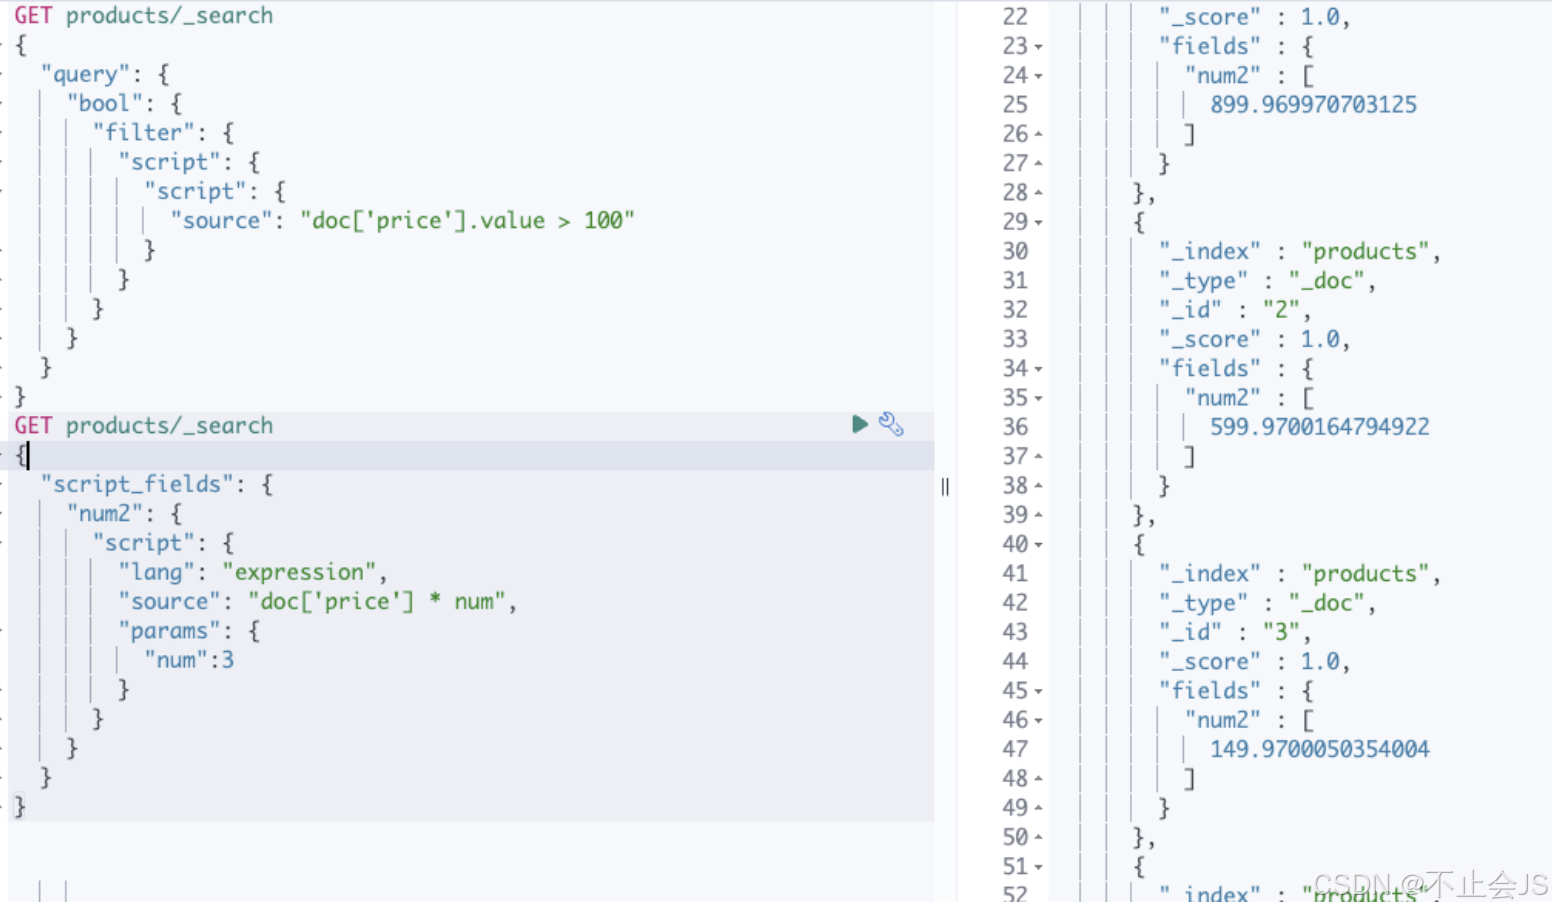The width and height of the screenshot is (1552, 912).
Task: Collapse the fields block at output line 45
Action: tap(1038, 691)
